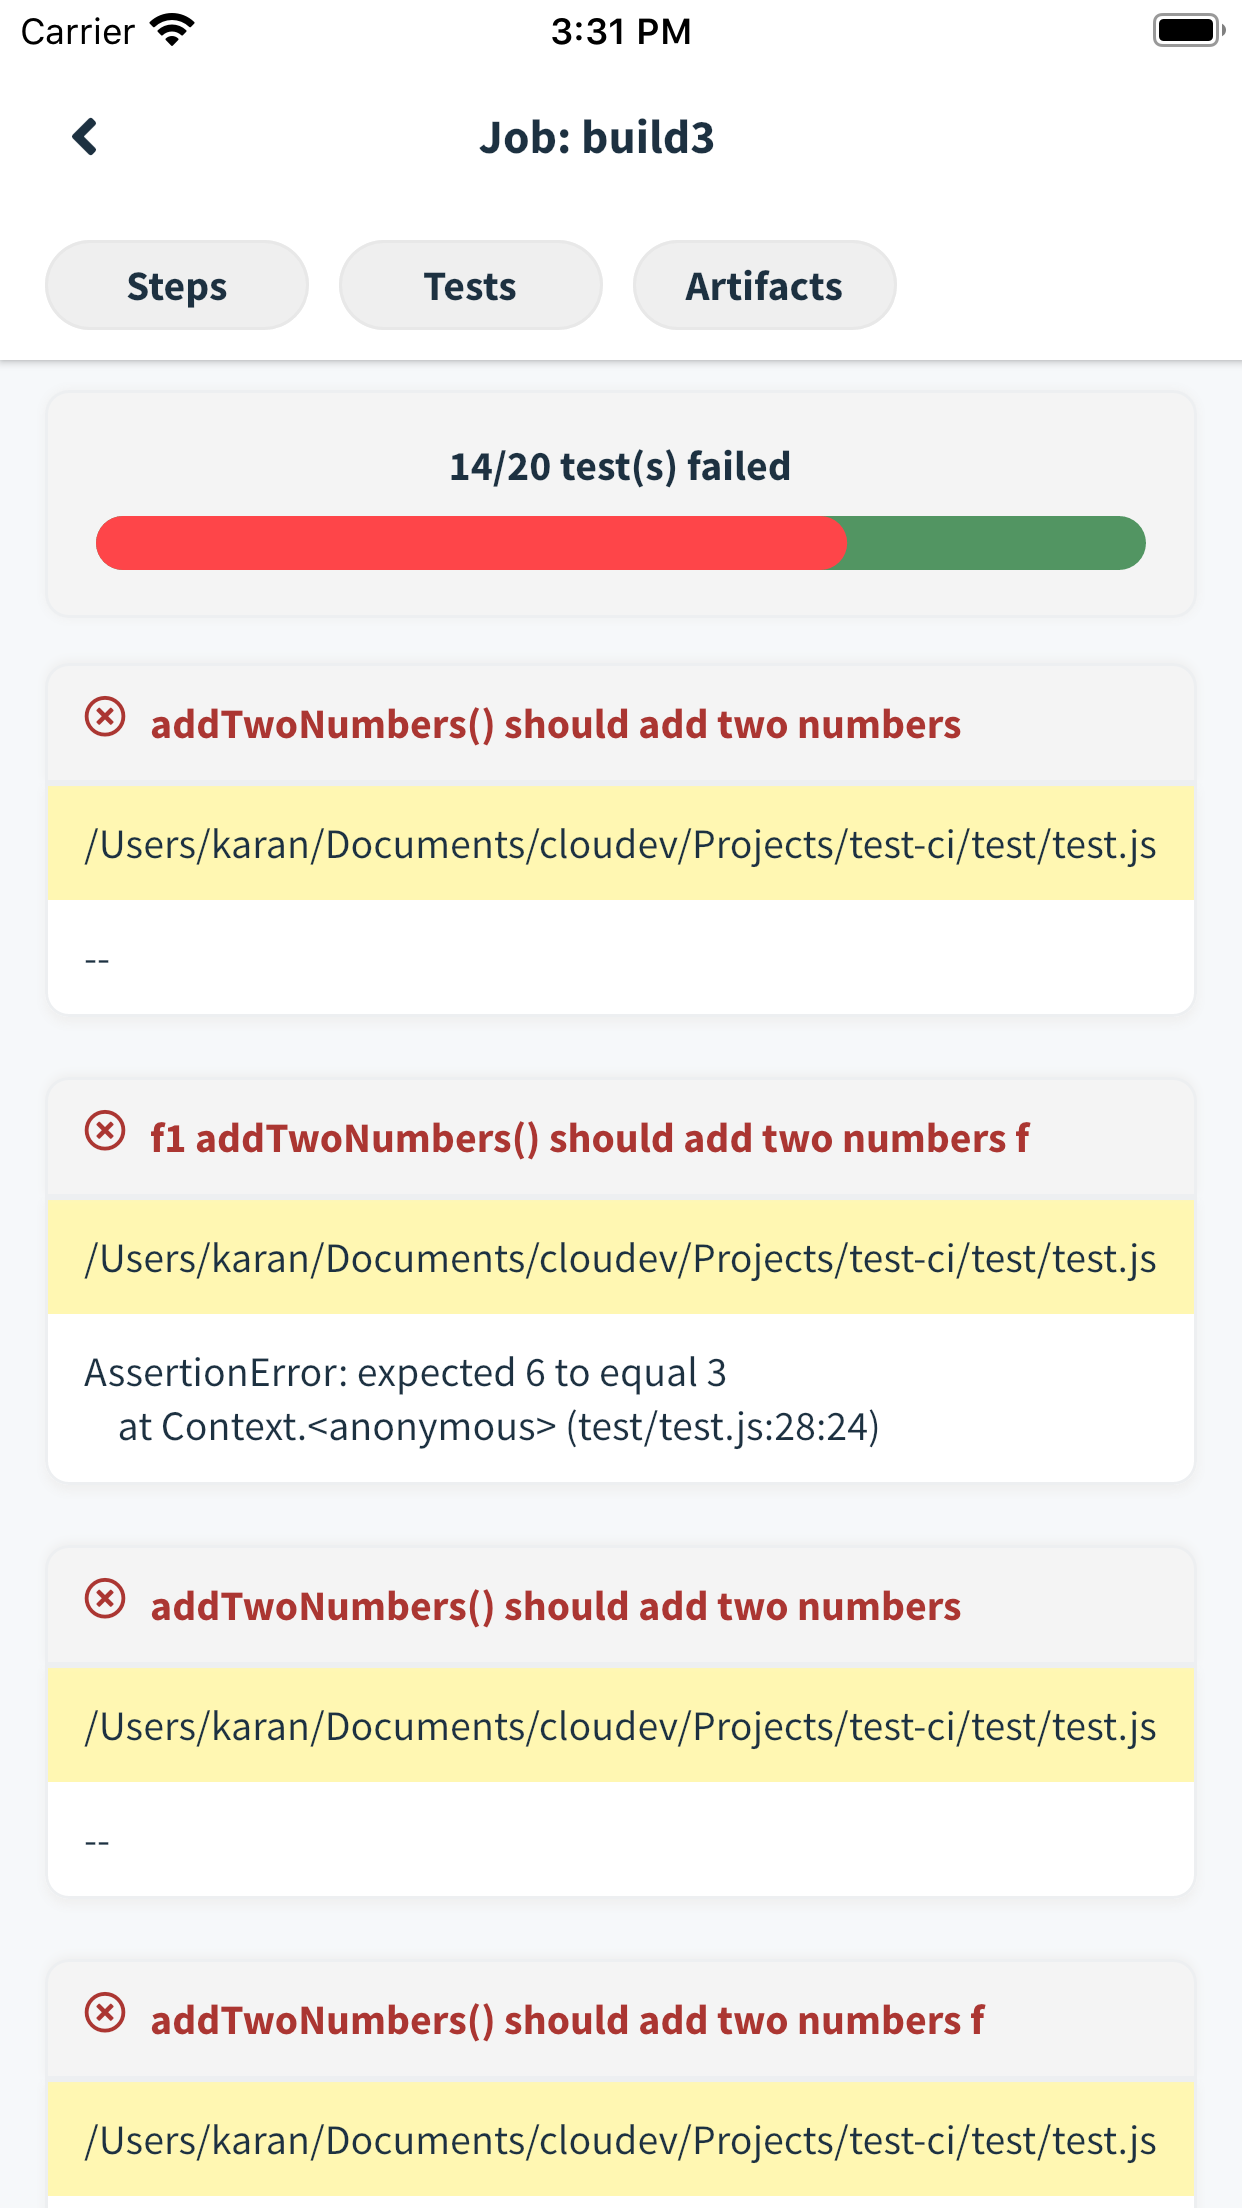Tap the Wi-Fi icon in status bar
Image resolution: width=1242 pixels, height=2208 pixels.
coord(172,29)
